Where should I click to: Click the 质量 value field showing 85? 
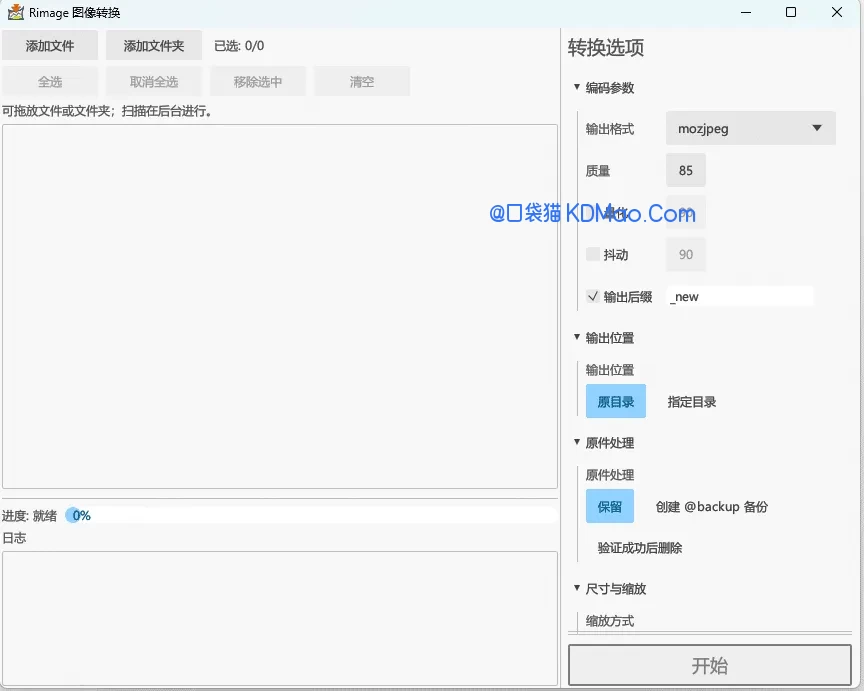coord(685,170)
